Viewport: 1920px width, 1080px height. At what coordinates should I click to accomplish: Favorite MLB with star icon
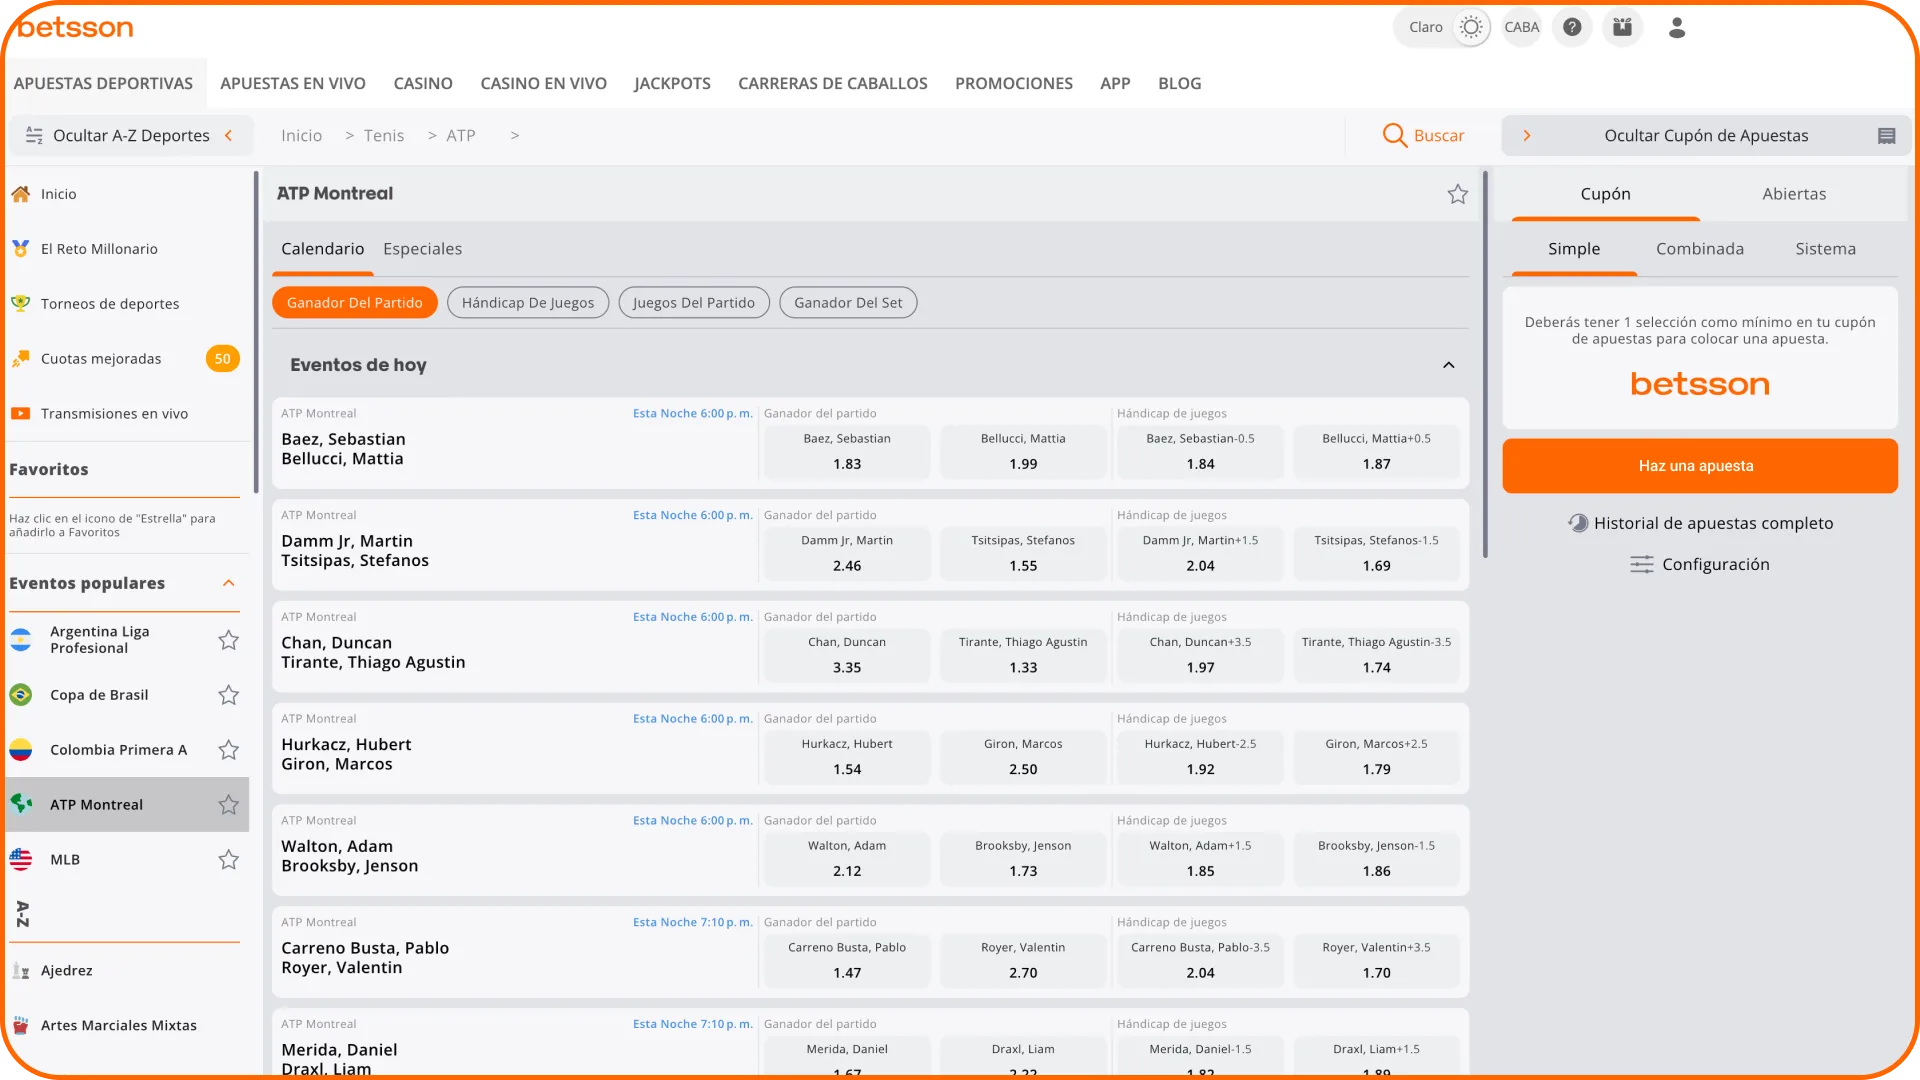click(229, 860)
